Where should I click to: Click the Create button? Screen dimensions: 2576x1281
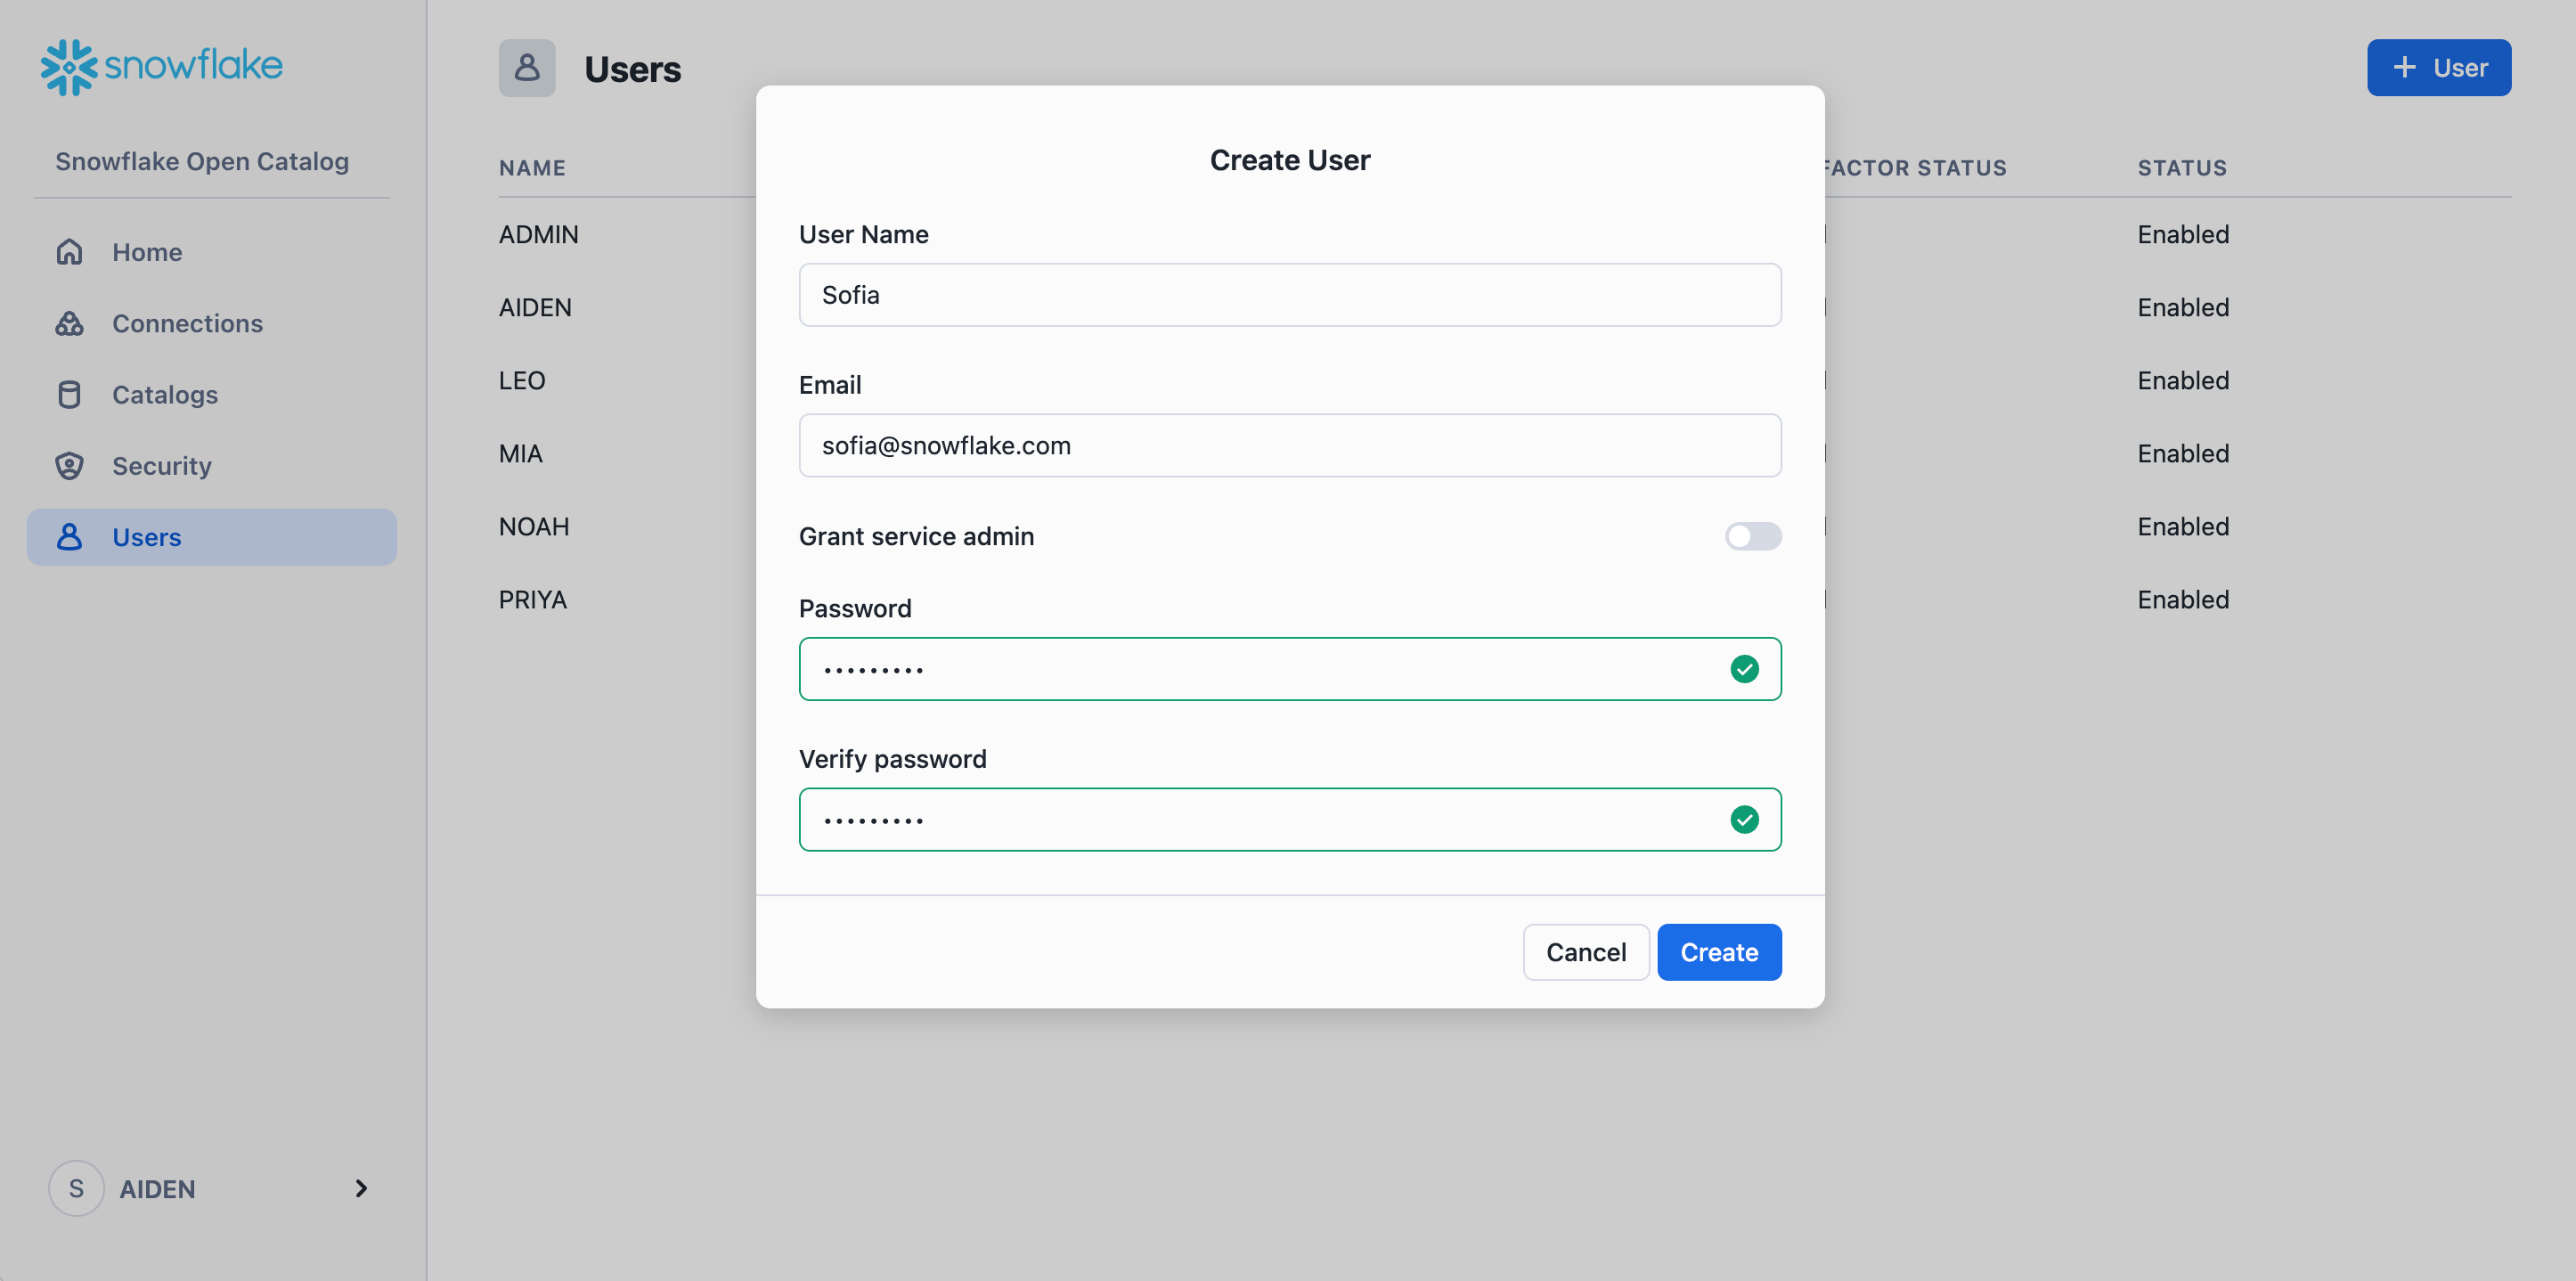click(1718, 952)
